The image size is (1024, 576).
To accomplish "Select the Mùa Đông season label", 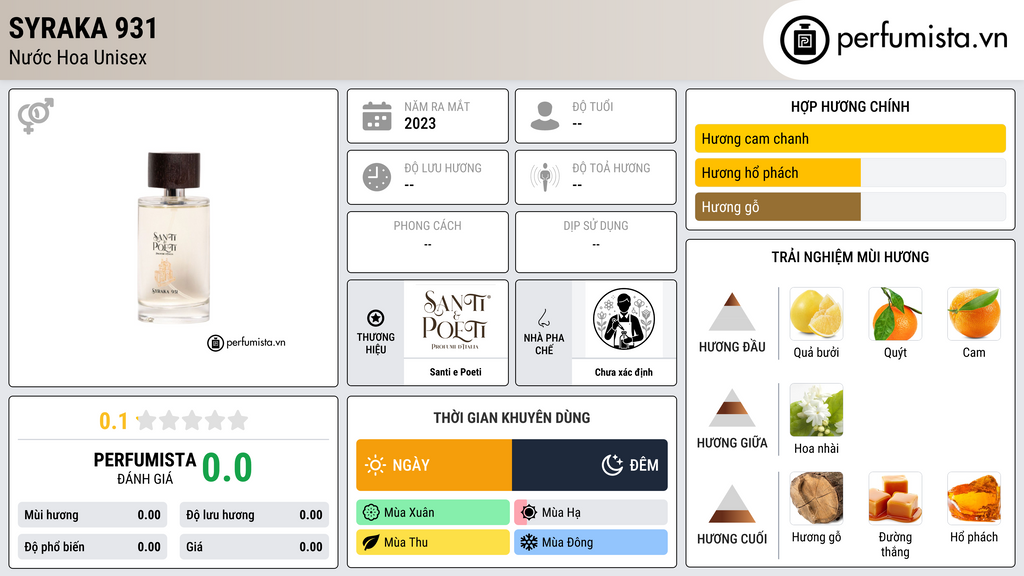I will [591, 542].
